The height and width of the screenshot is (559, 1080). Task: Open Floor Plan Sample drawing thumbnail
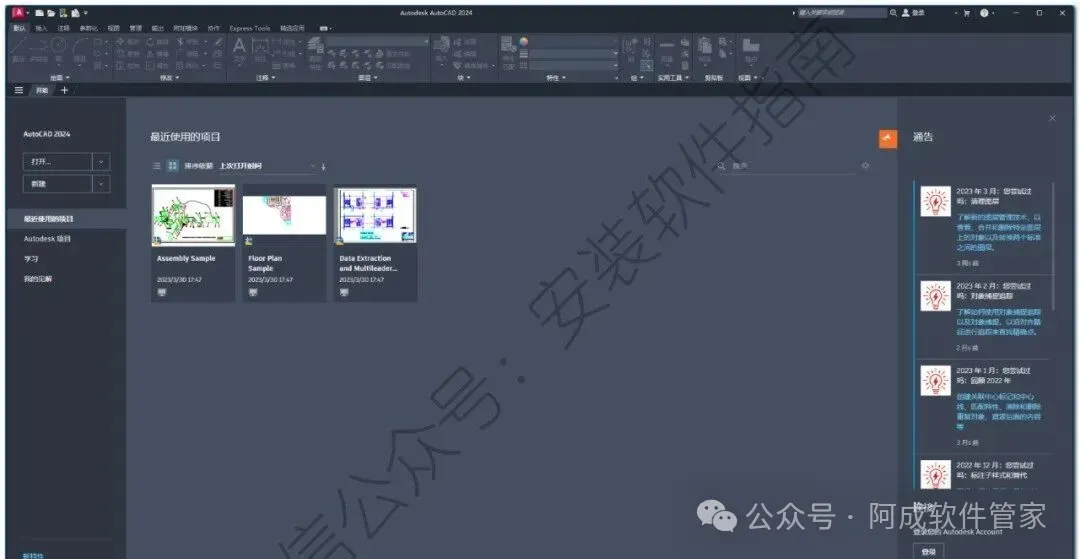284,215
